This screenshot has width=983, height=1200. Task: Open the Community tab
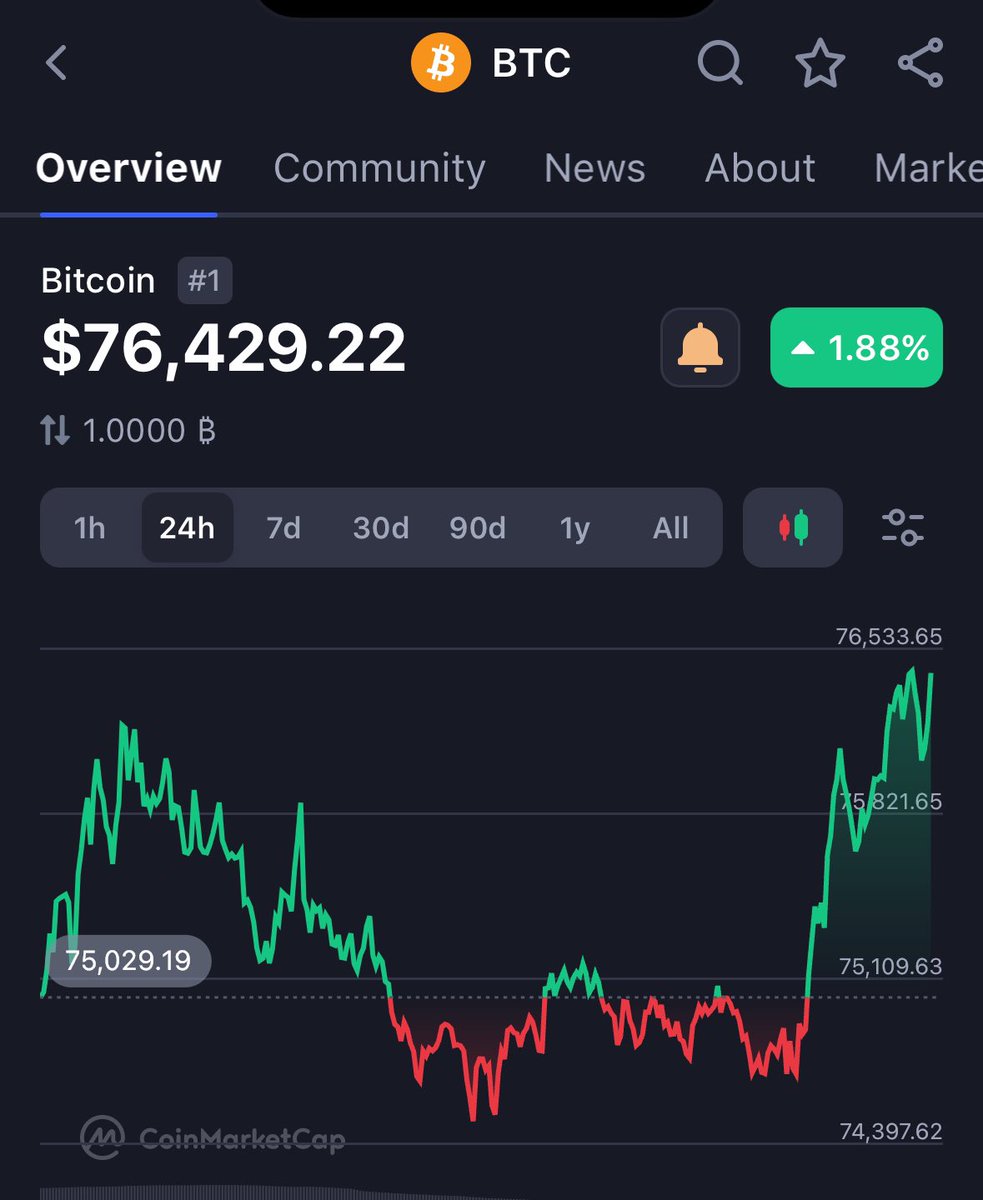(x=380, y=168)
